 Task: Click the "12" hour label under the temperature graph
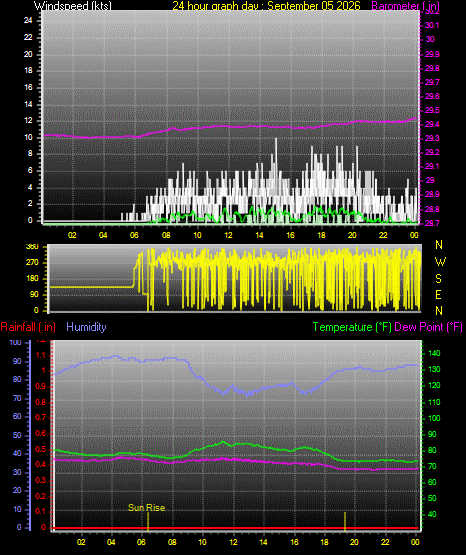(233, 542)
